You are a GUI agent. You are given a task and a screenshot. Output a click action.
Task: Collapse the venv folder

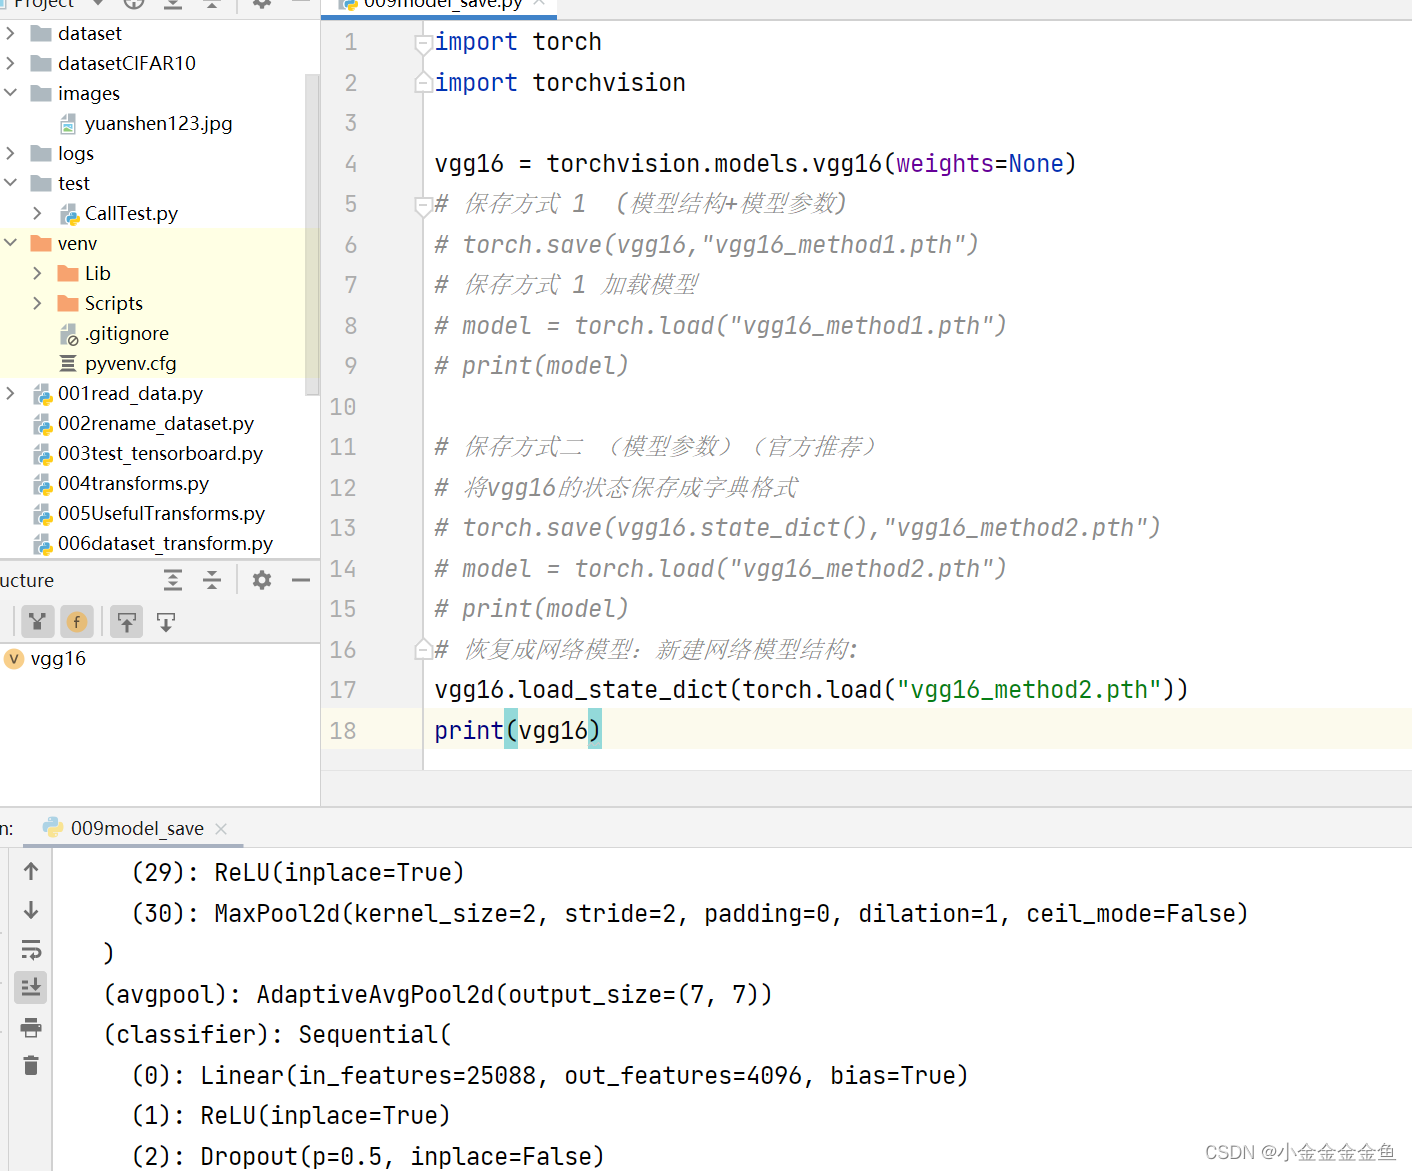(x=10, y=243)
